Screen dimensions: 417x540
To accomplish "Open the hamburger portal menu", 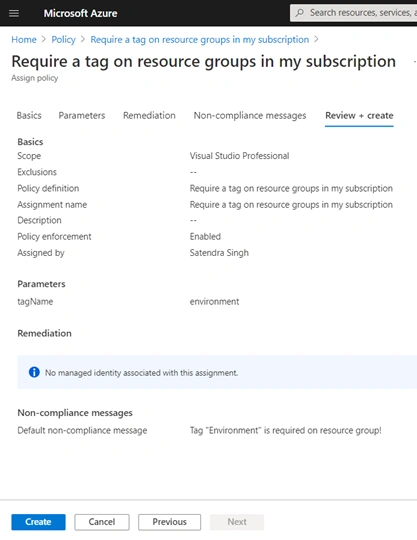I will 14,13.
